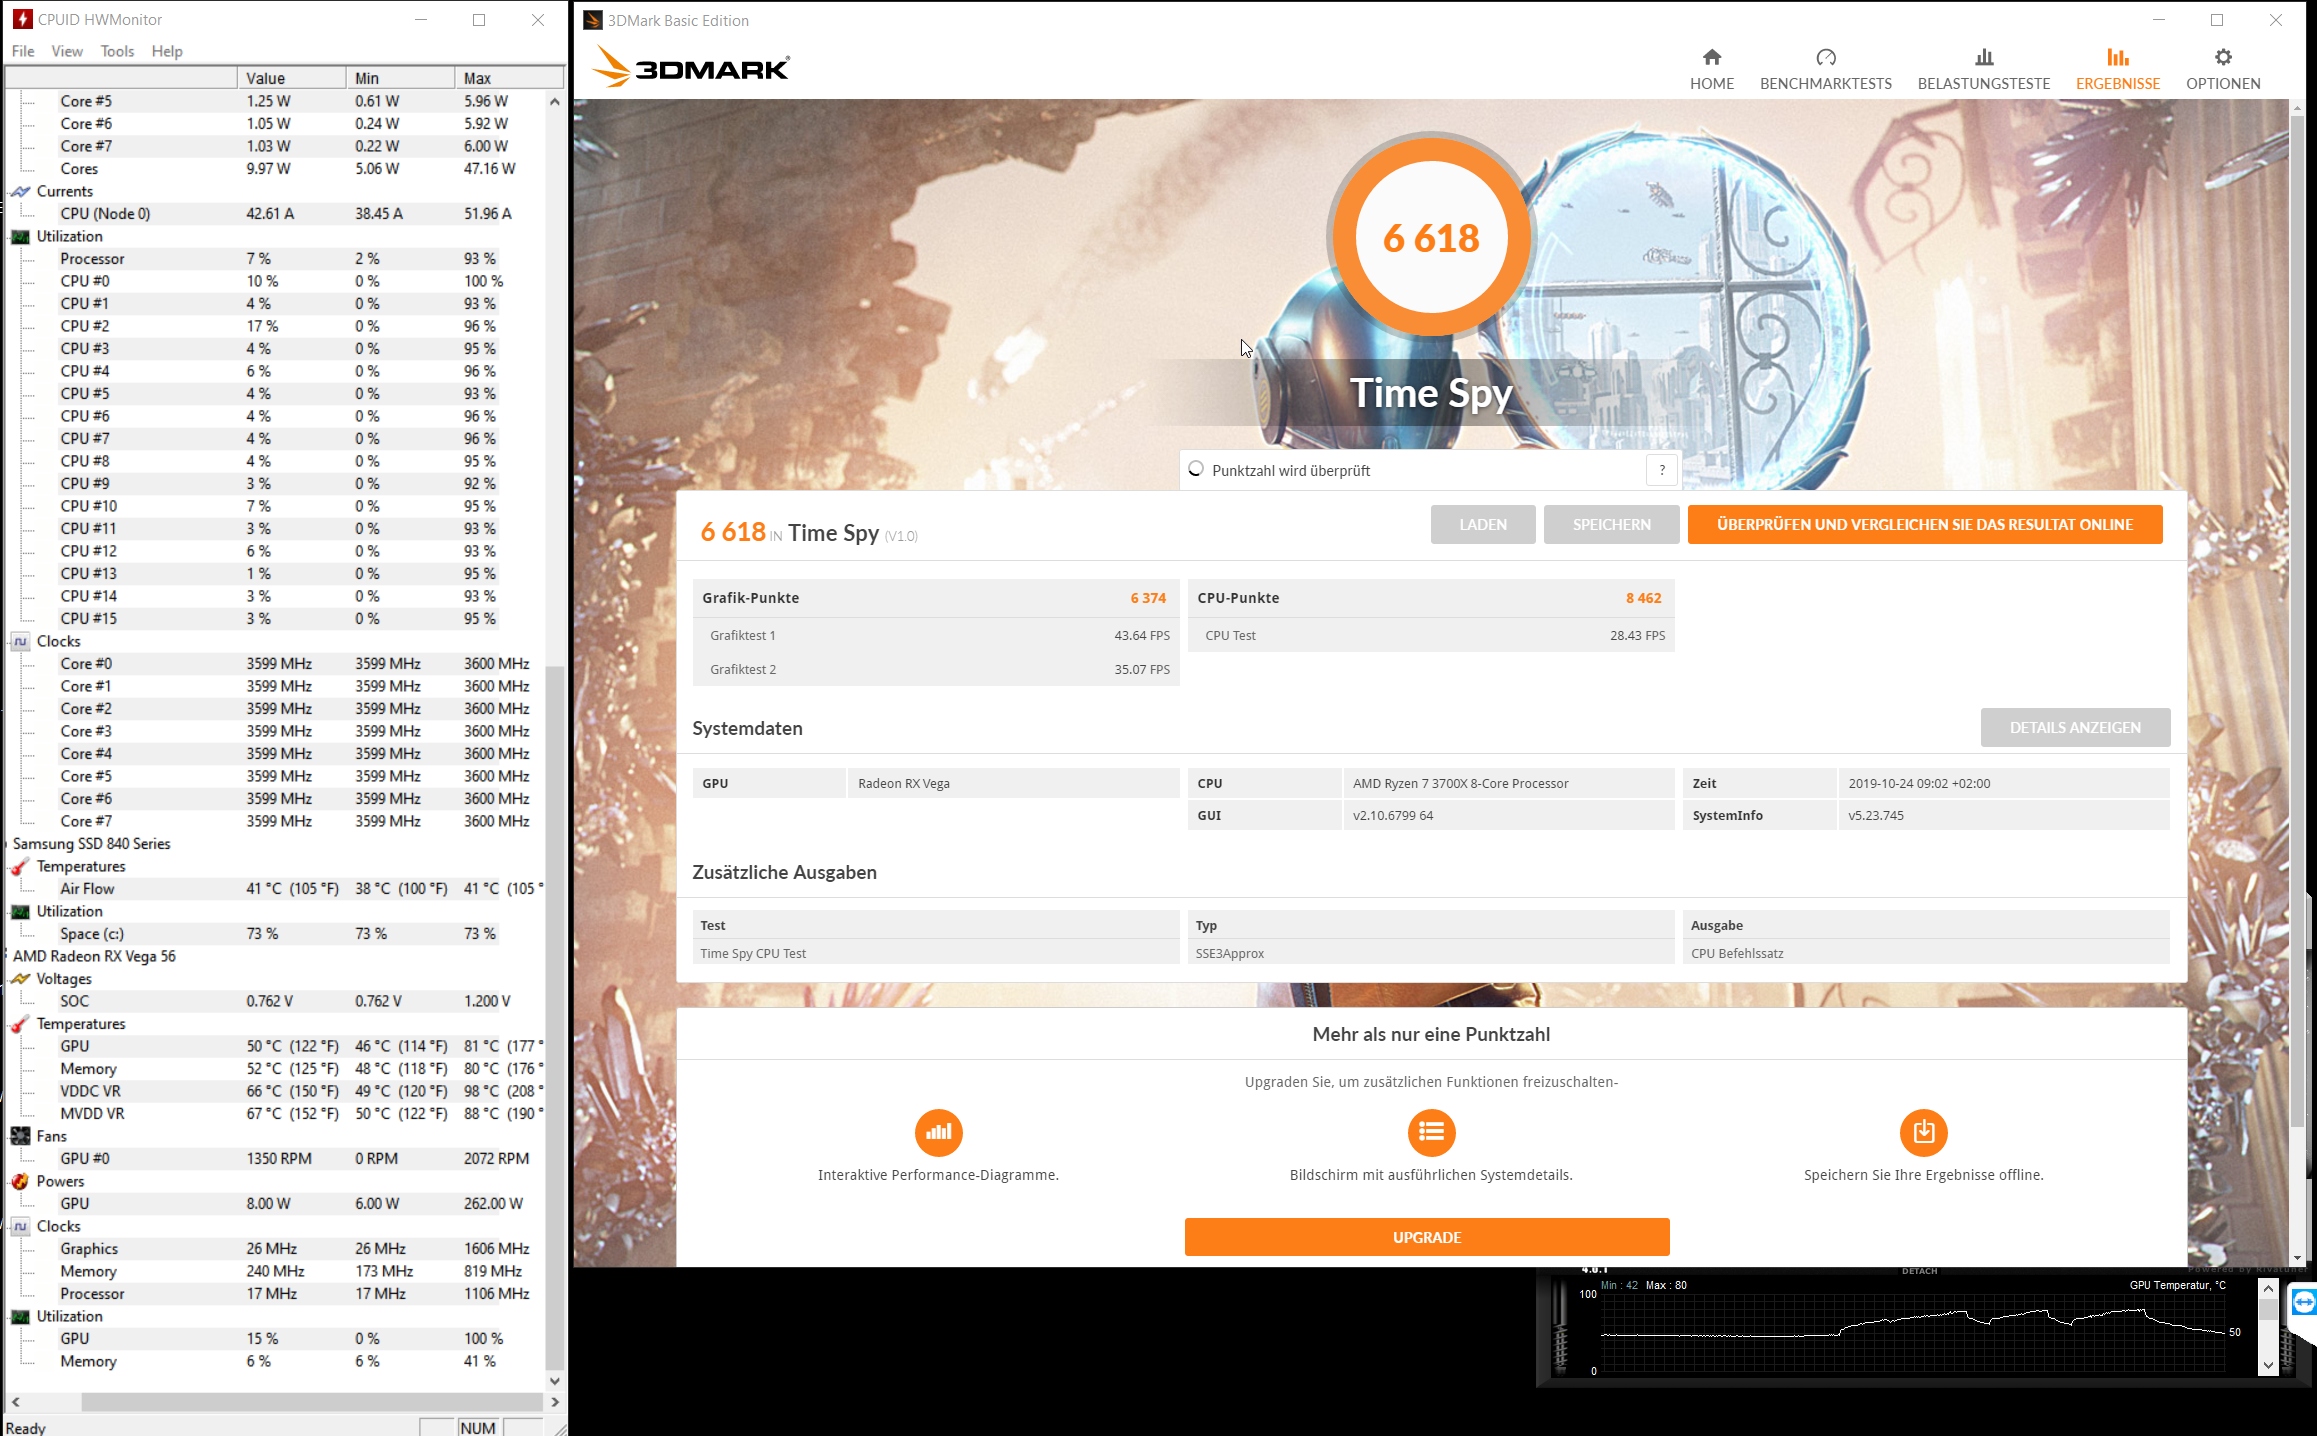Screen dimensions: 2317x1436
Task: Select the ERGEBNISSE section
Action: (2118, 69)
